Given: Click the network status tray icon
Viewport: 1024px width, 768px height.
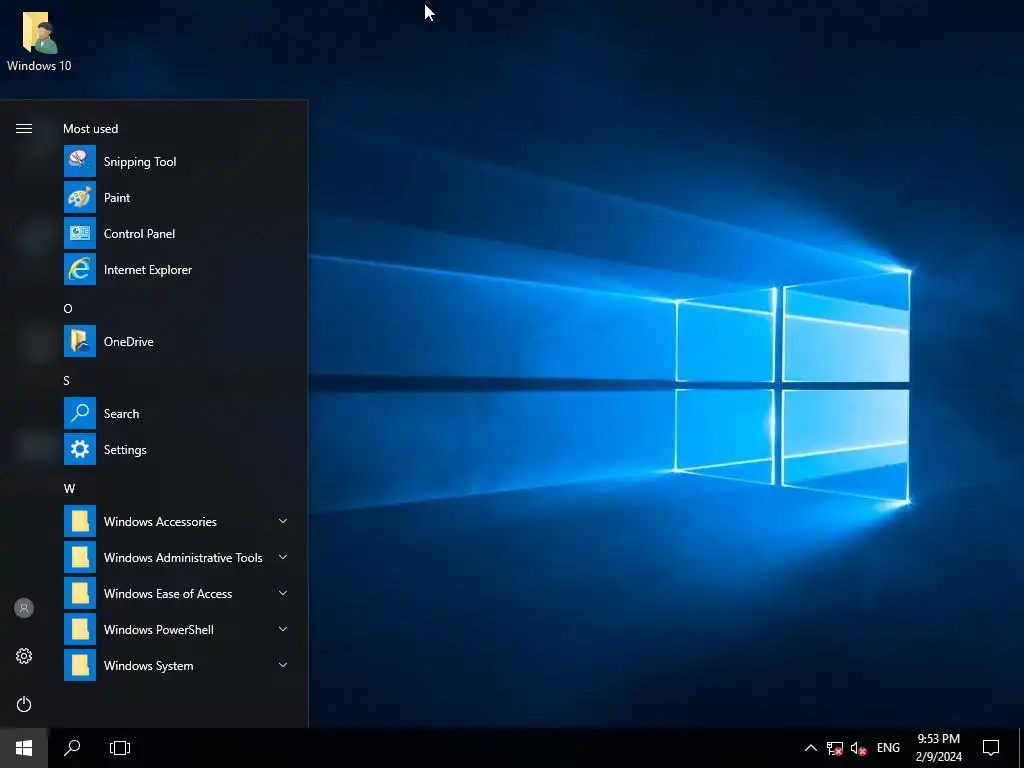Looking at the screenshot, I should (834, 748).
